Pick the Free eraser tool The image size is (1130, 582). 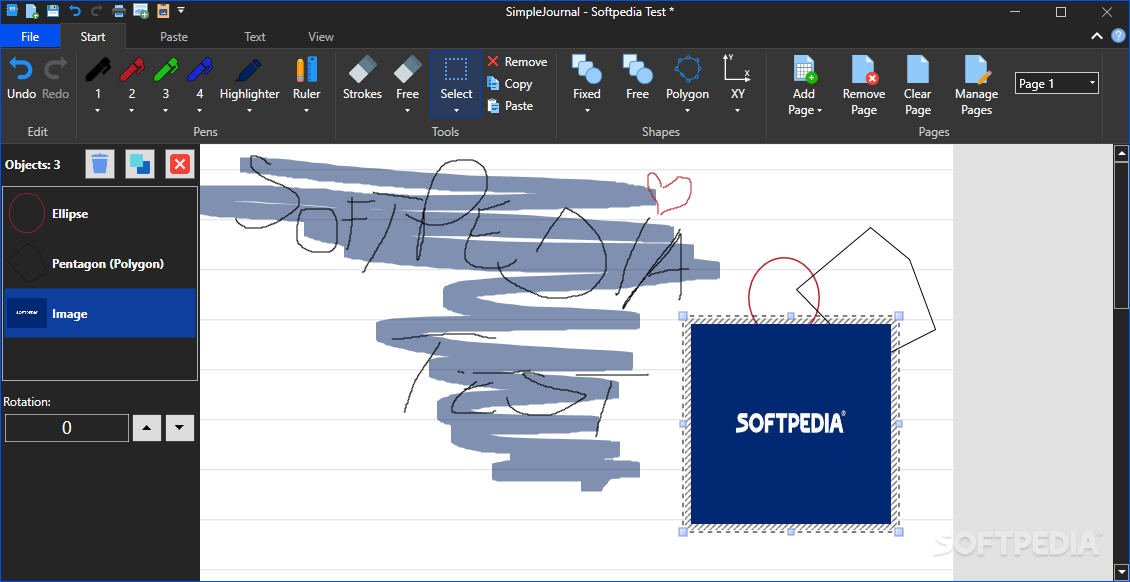tap(407, 78)
